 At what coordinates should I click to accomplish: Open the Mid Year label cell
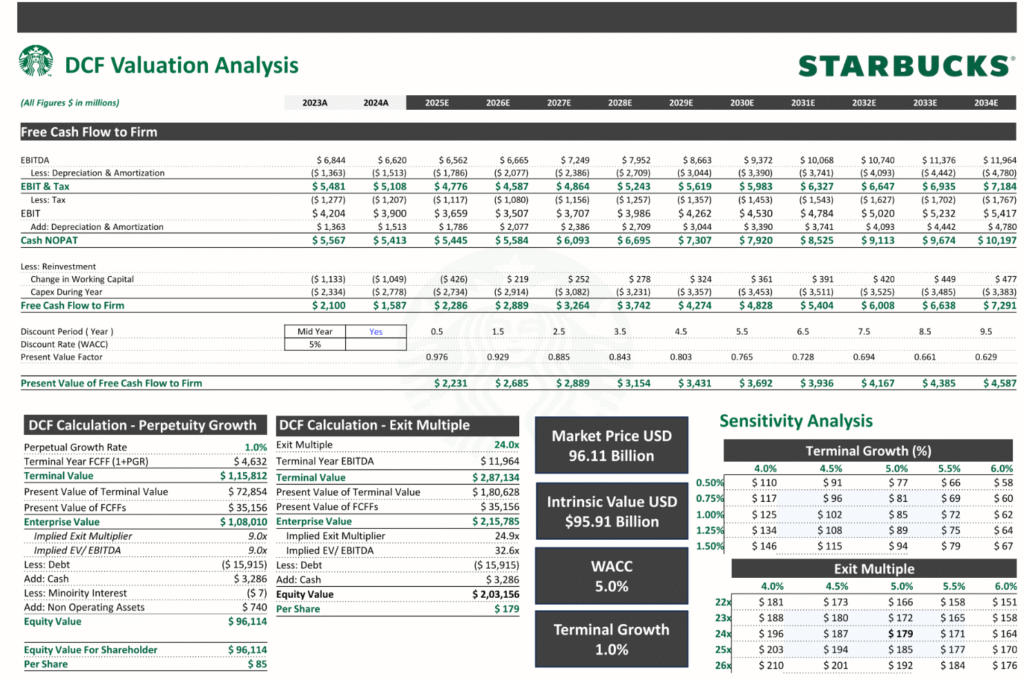point(315,331)
